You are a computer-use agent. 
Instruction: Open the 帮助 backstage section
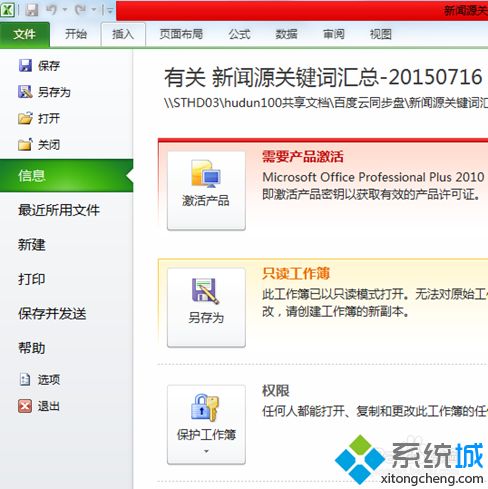tap(32, 348)
